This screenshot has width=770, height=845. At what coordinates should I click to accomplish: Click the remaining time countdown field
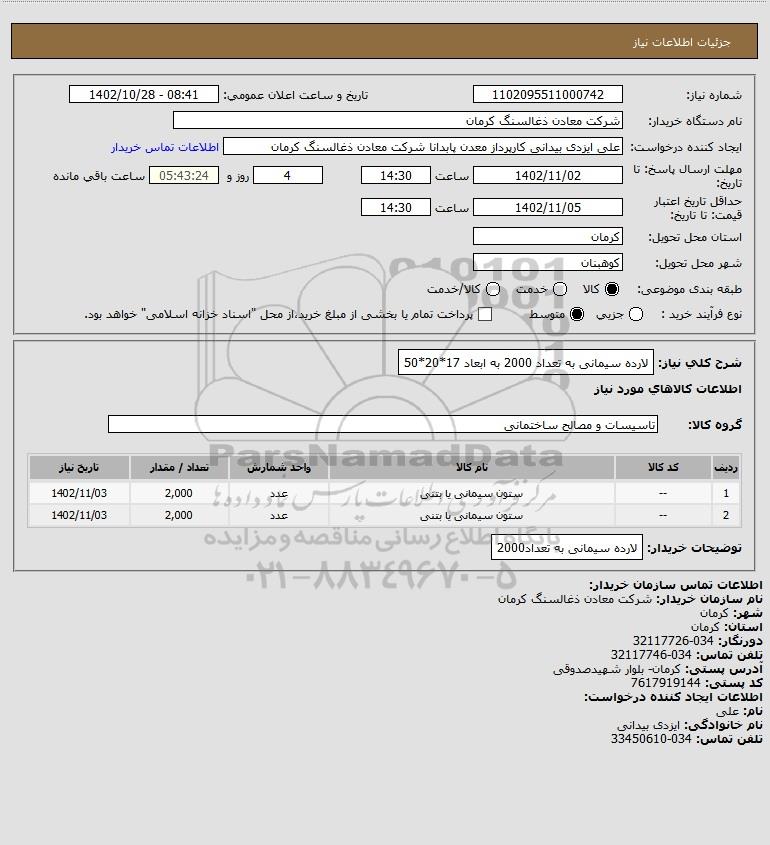184,175
